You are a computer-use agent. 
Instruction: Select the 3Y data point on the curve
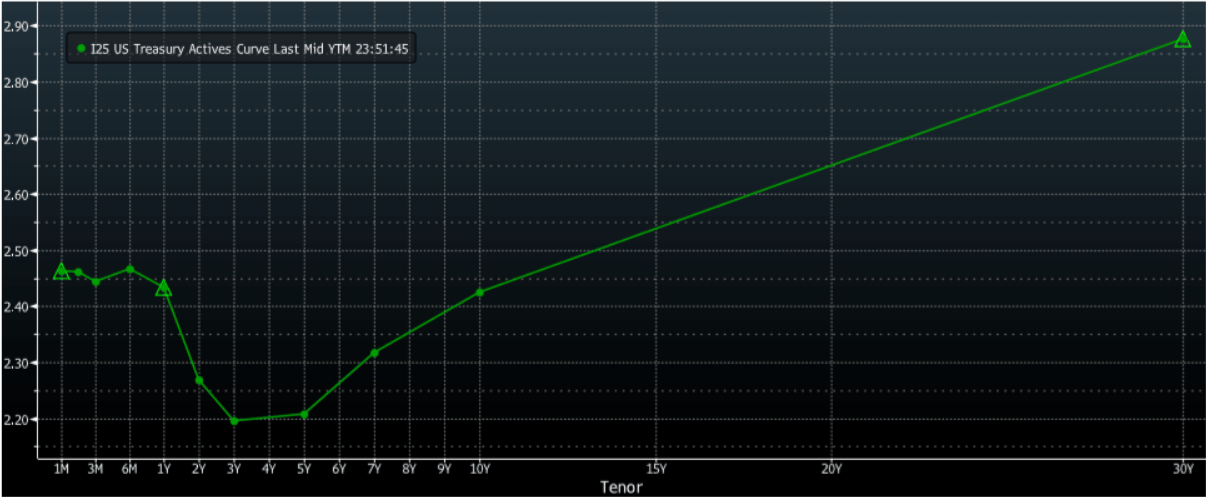pos(234,421)
